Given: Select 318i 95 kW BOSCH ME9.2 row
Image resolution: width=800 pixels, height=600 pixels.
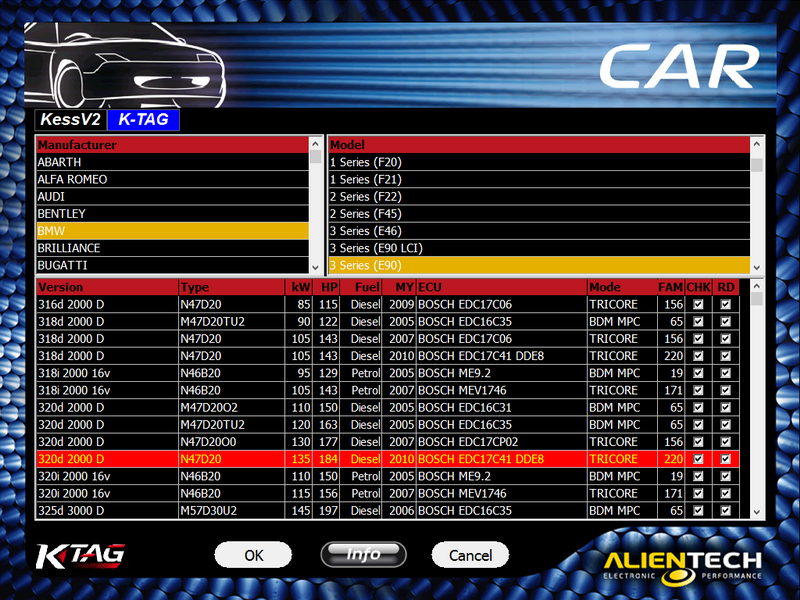Looking at the screenshot, I should point(388,373).
